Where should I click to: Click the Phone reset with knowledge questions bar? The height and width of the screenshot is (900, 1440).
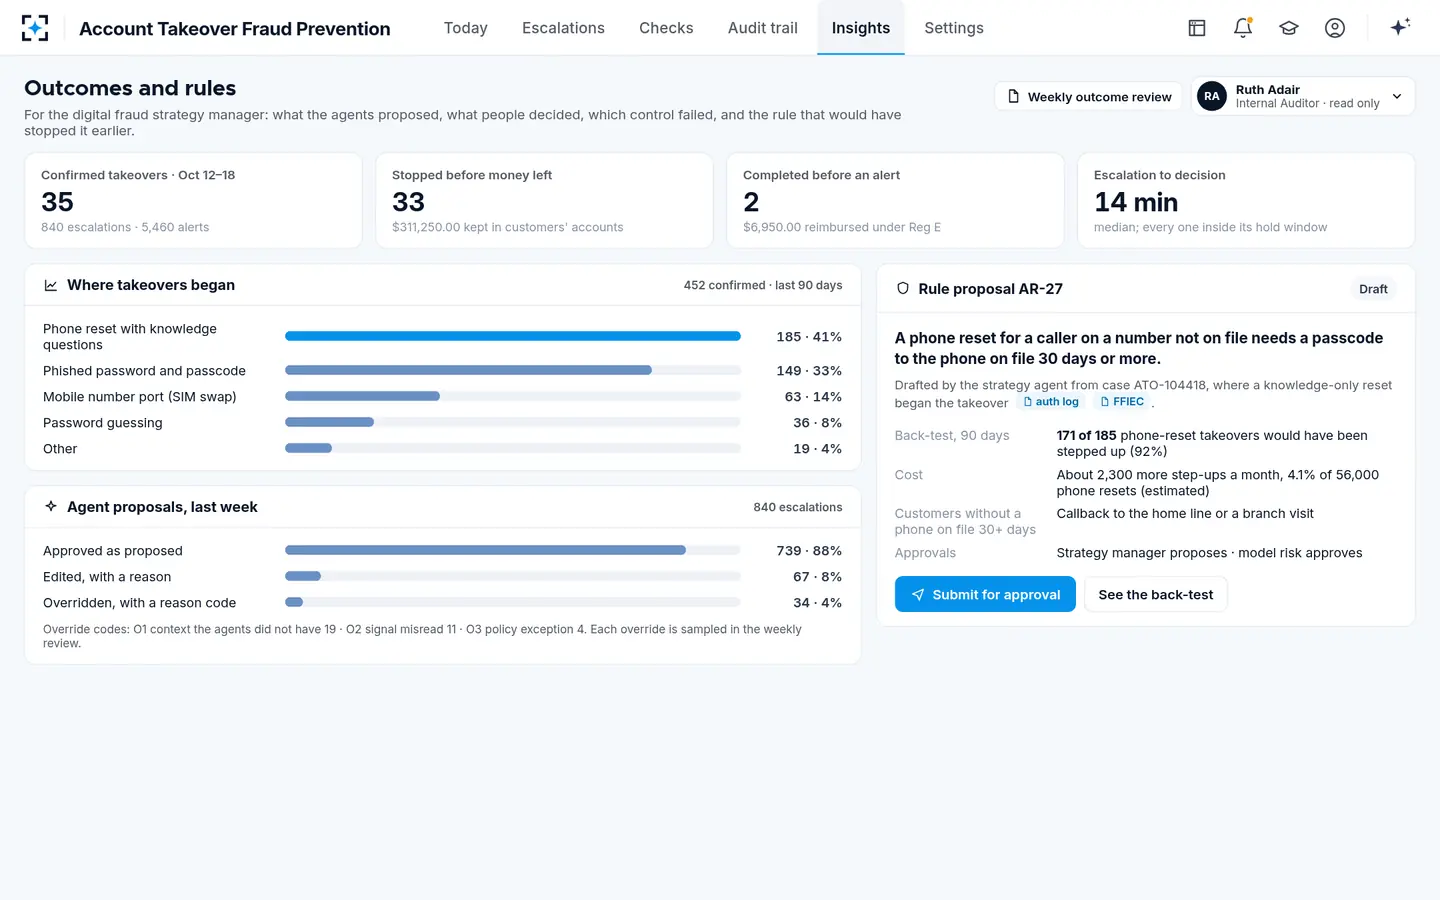513,336
